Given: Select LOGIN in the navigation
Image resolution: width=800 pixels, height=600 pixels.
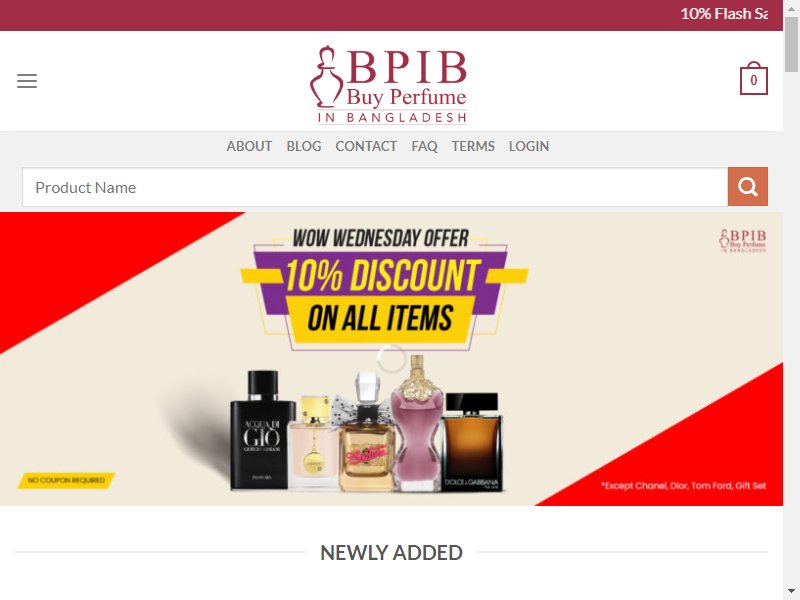Looking at the screenshot, I should [529, 146].
